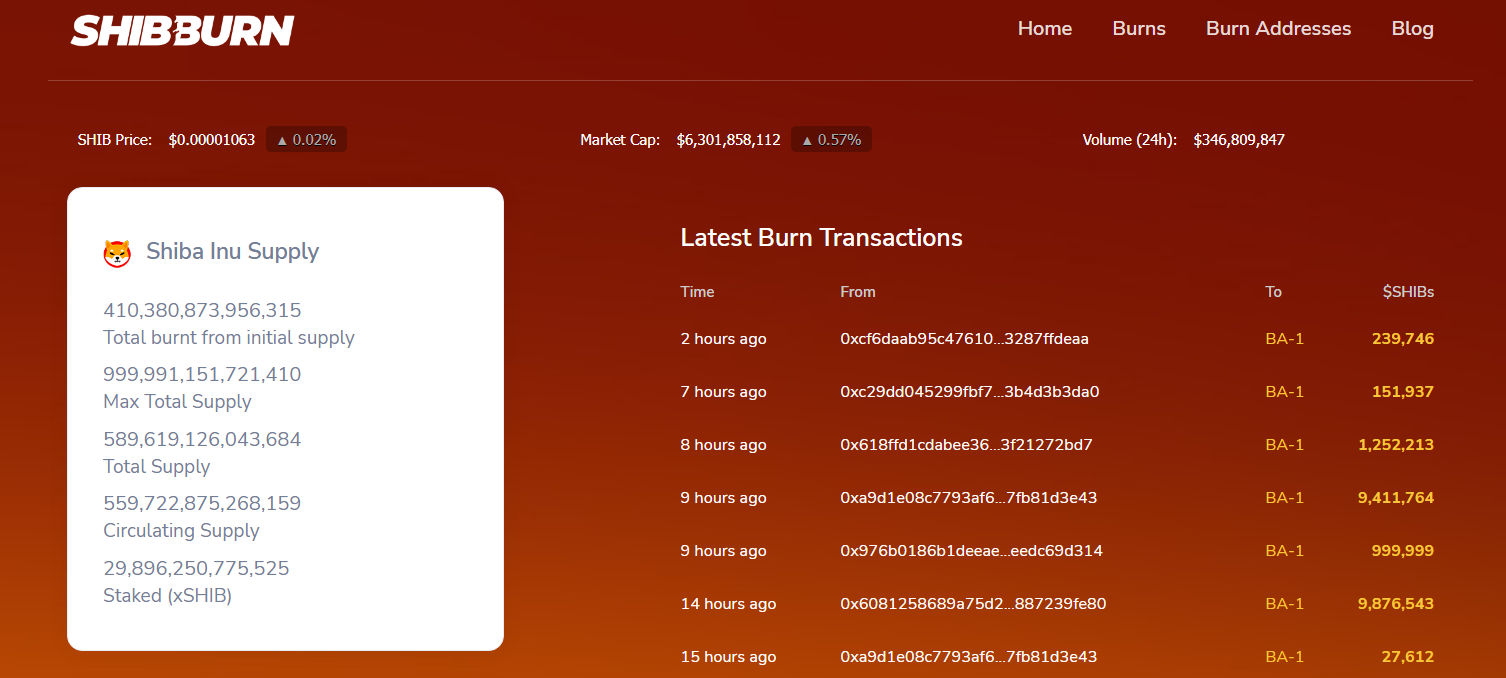Select the 9,876,543 SHIB burn amount
The width and height of the screenshot is (1506, 678).
coord(1396,604)
